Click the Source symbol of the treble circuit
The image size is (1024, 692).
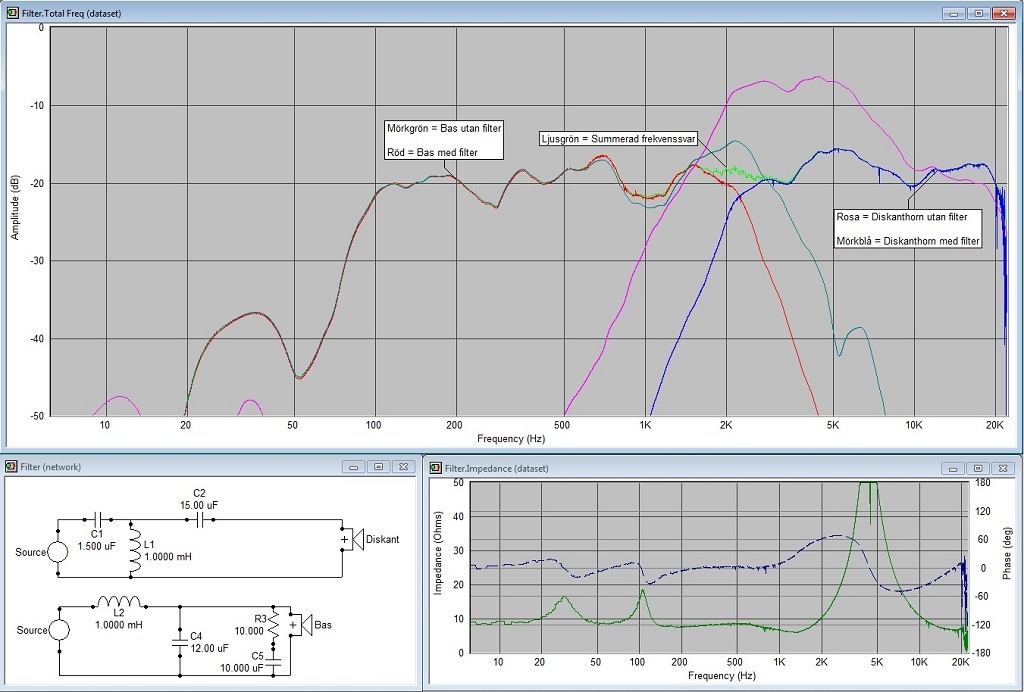59,551
